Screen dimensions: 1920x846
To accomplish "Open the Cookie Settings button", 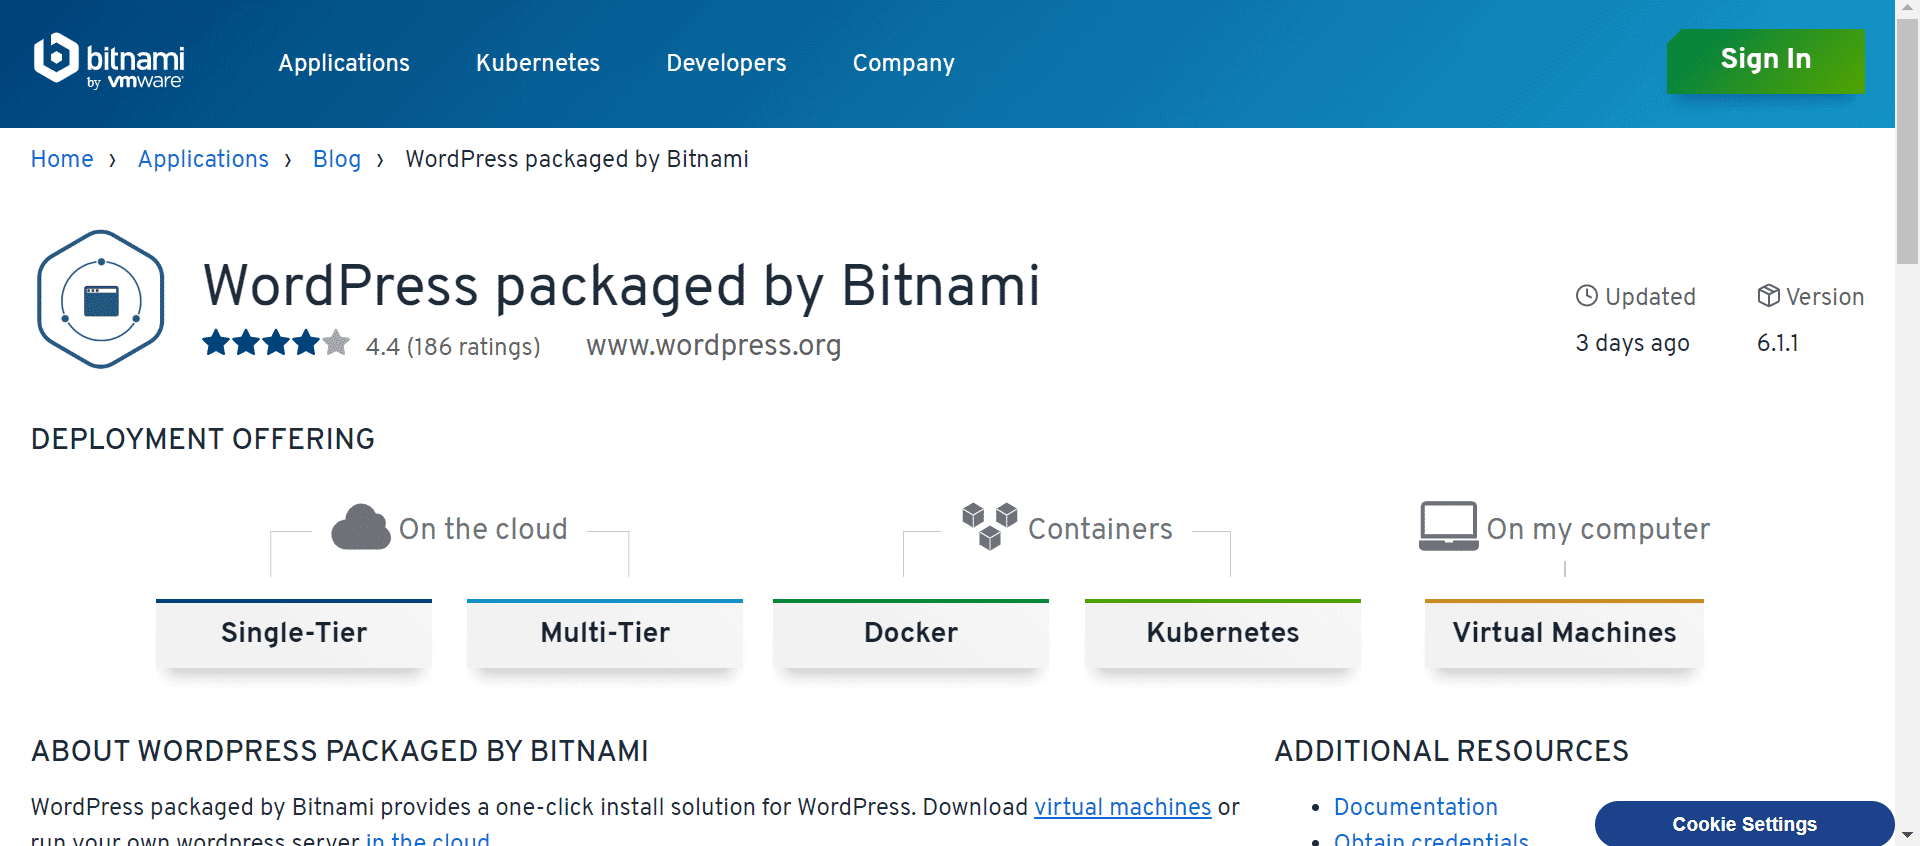I will pos(1744,824).
